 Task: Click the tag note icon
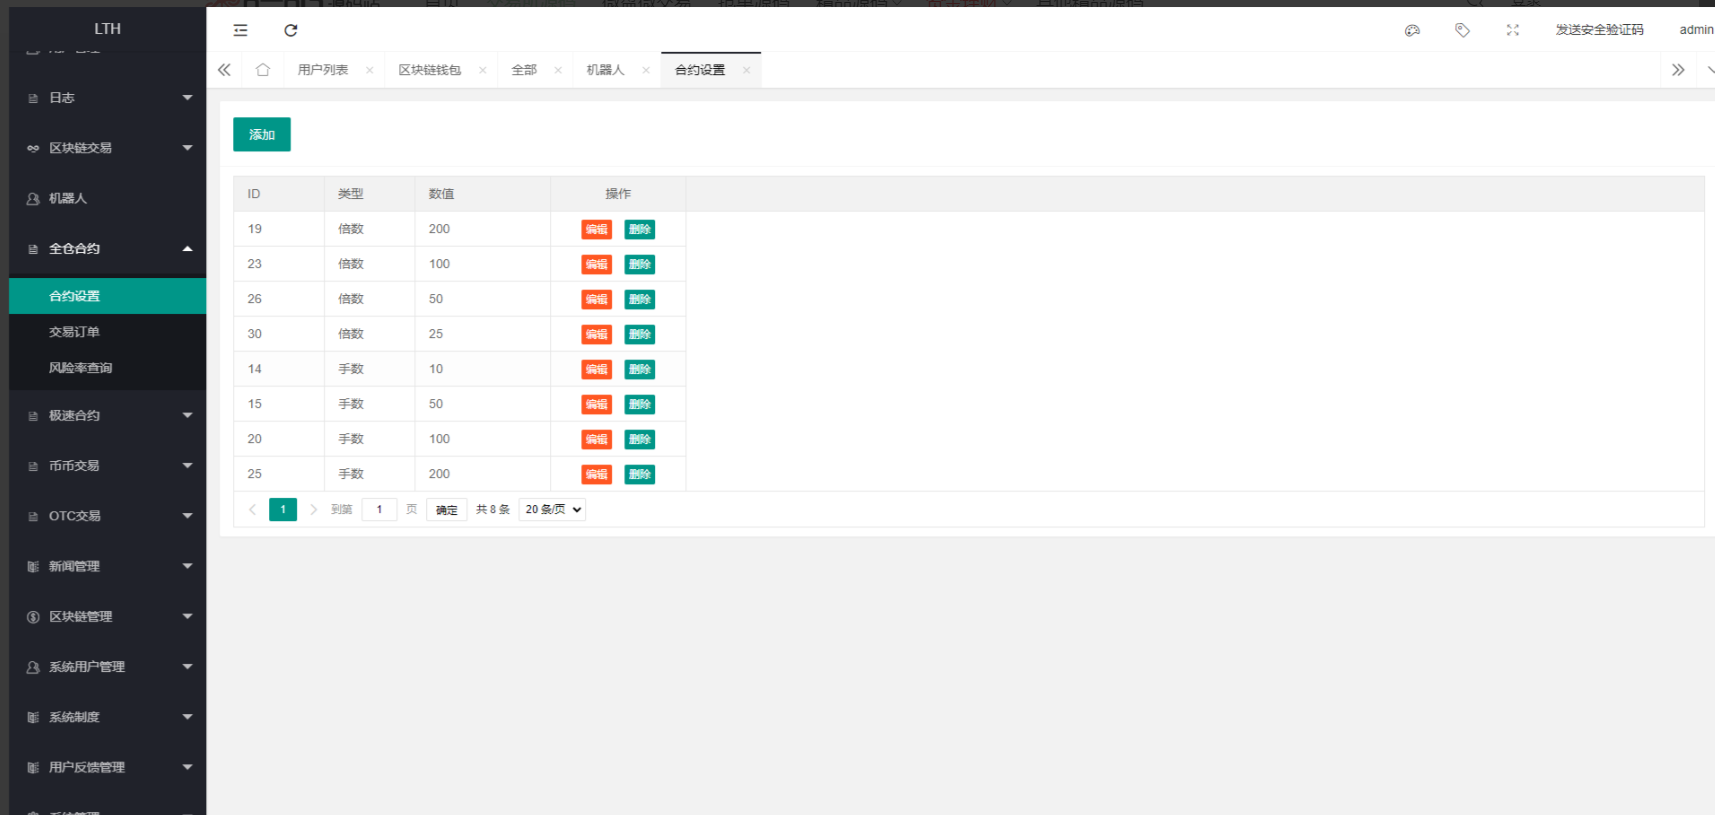(1462, 30)
